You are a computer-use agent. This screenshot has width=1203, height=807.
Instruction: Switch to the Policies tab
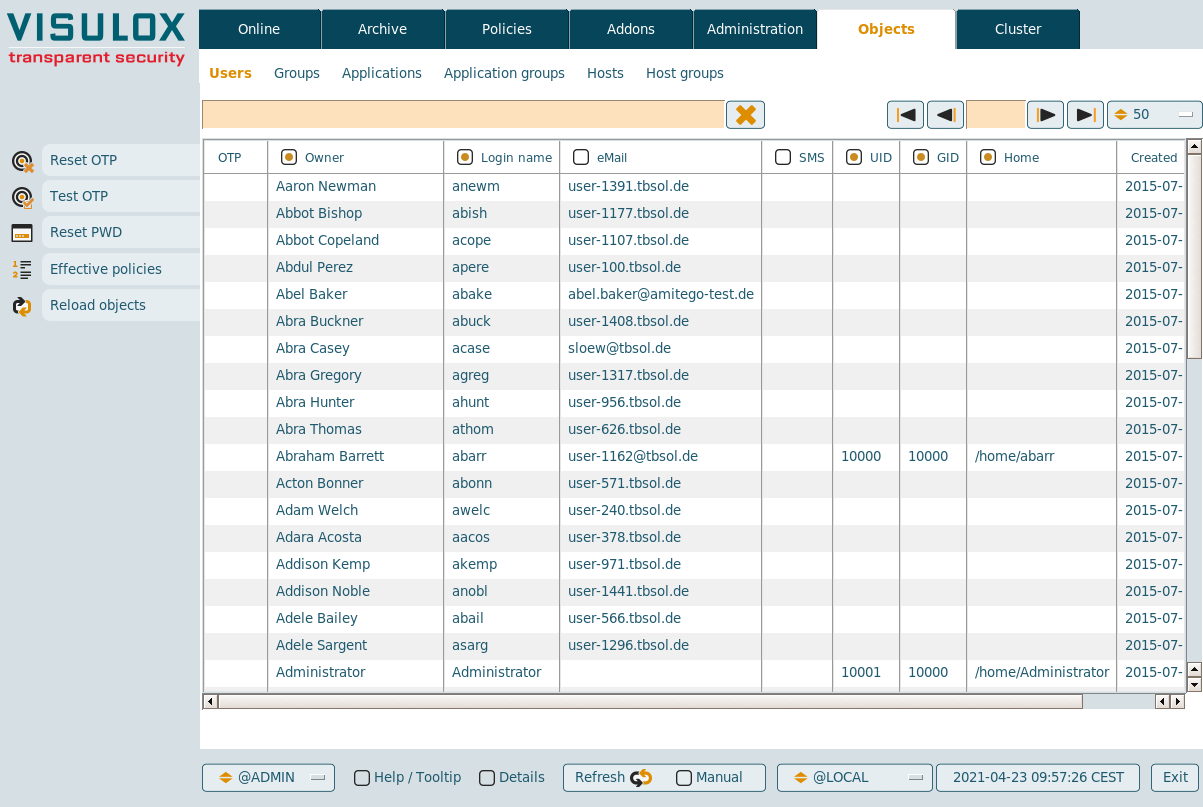[x=507, y=29]
